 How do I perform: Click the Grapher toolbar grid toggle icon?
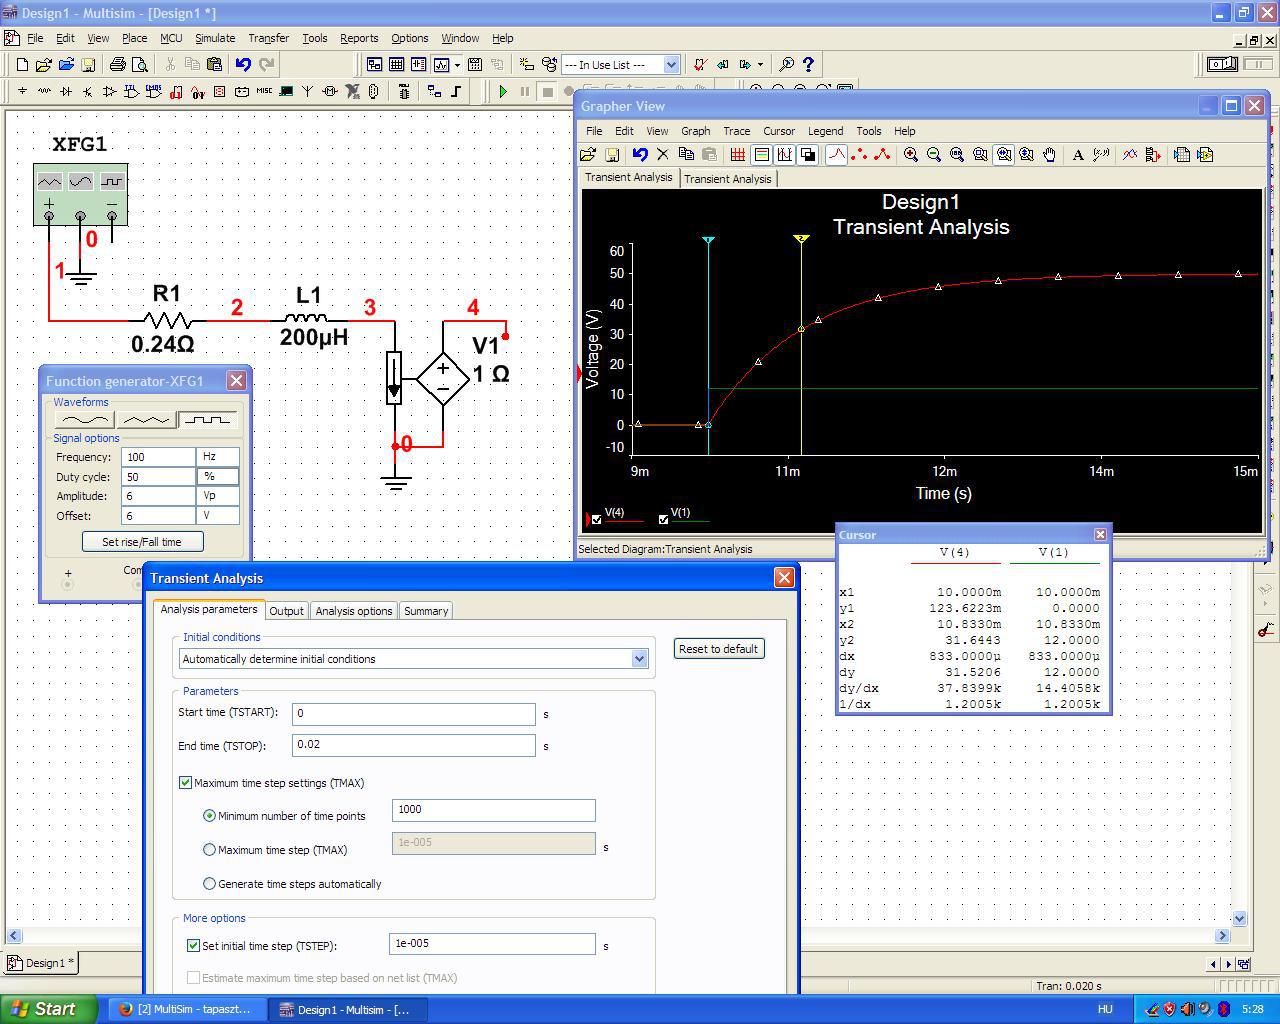737,155
